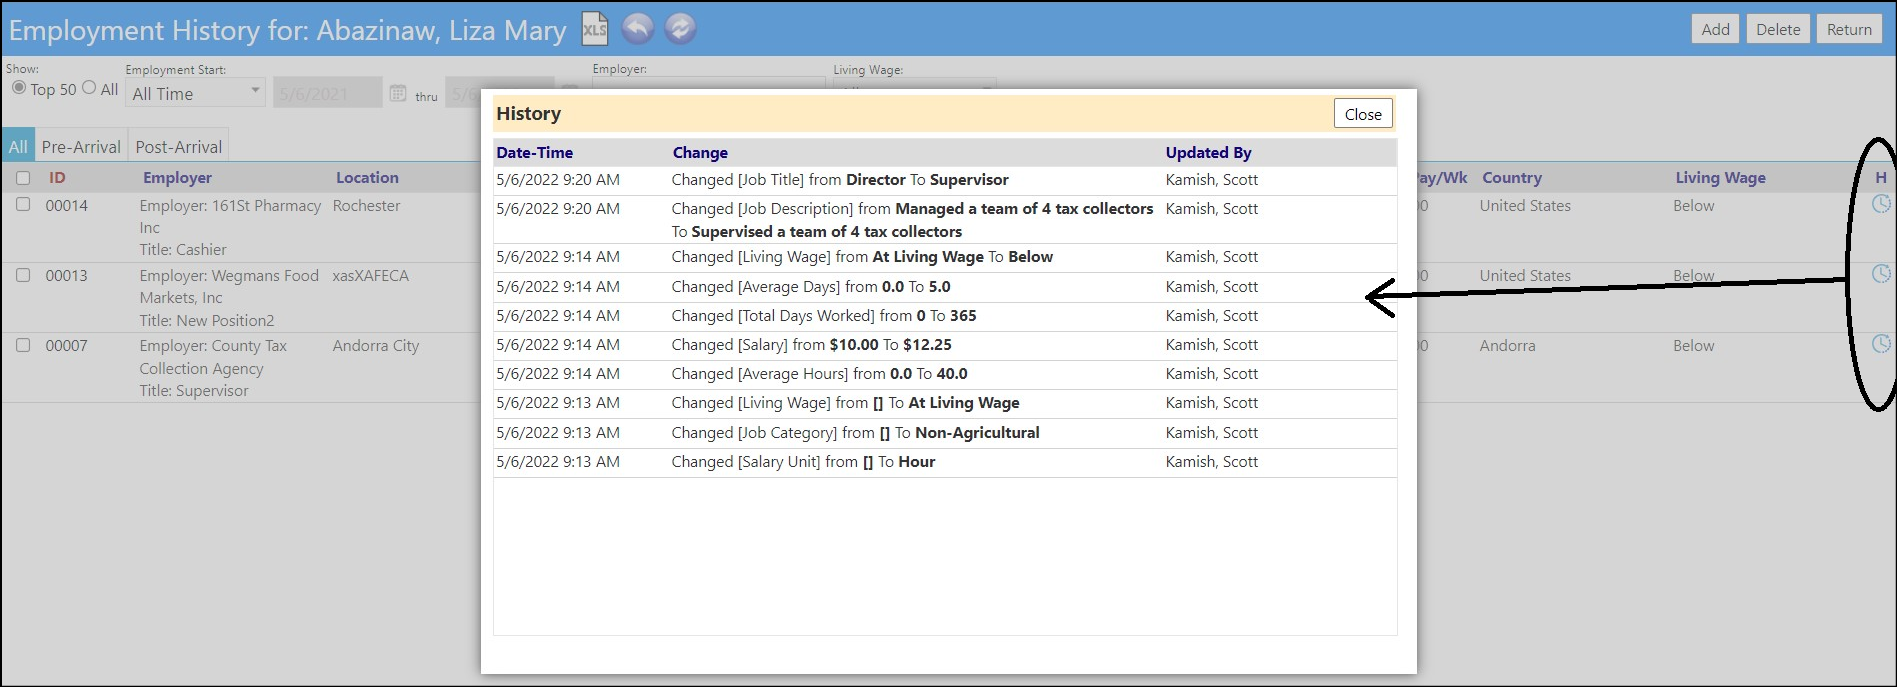Viewport: 1897px width, 687px height.
Task: Click the Return button
Action: (x=1849, y=29)
